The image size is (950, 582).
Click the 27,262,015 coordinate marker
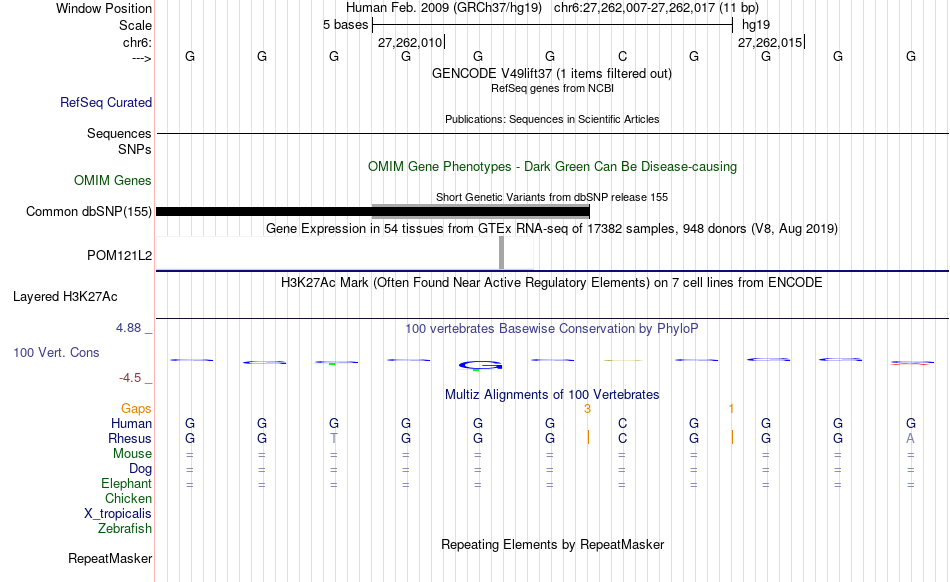[770, 42]
